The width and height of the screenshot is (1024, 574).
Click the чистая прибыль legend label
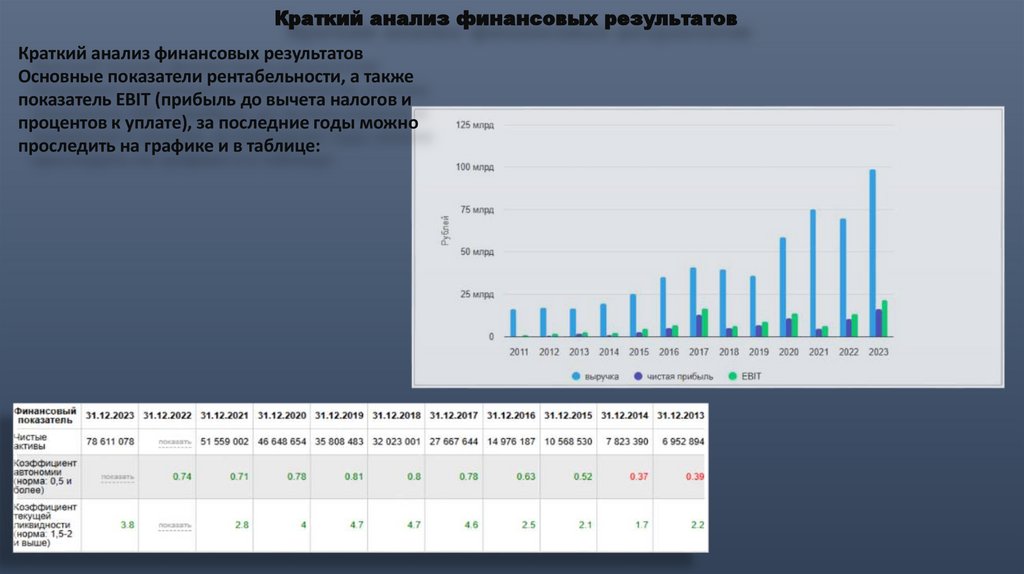pyautogui.click(x=680, y=377)
